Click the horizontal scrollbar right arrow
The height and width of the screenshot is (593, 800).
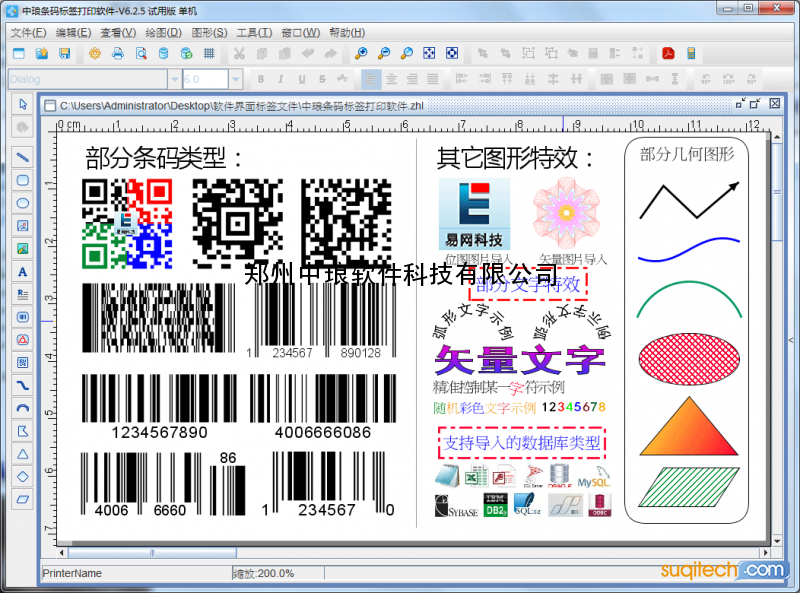coord(765,553)
